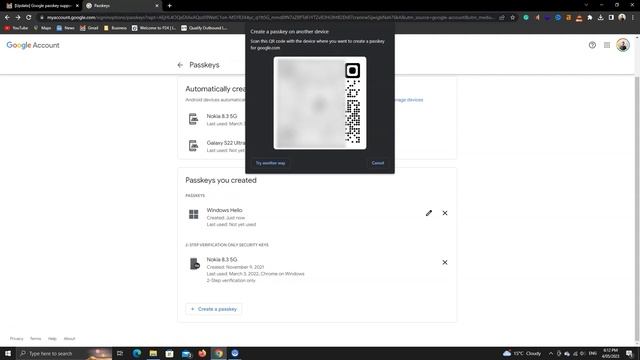Open the Windows Start menu
The width and height of the screenshot is (640, 360).
pos(8,353)
